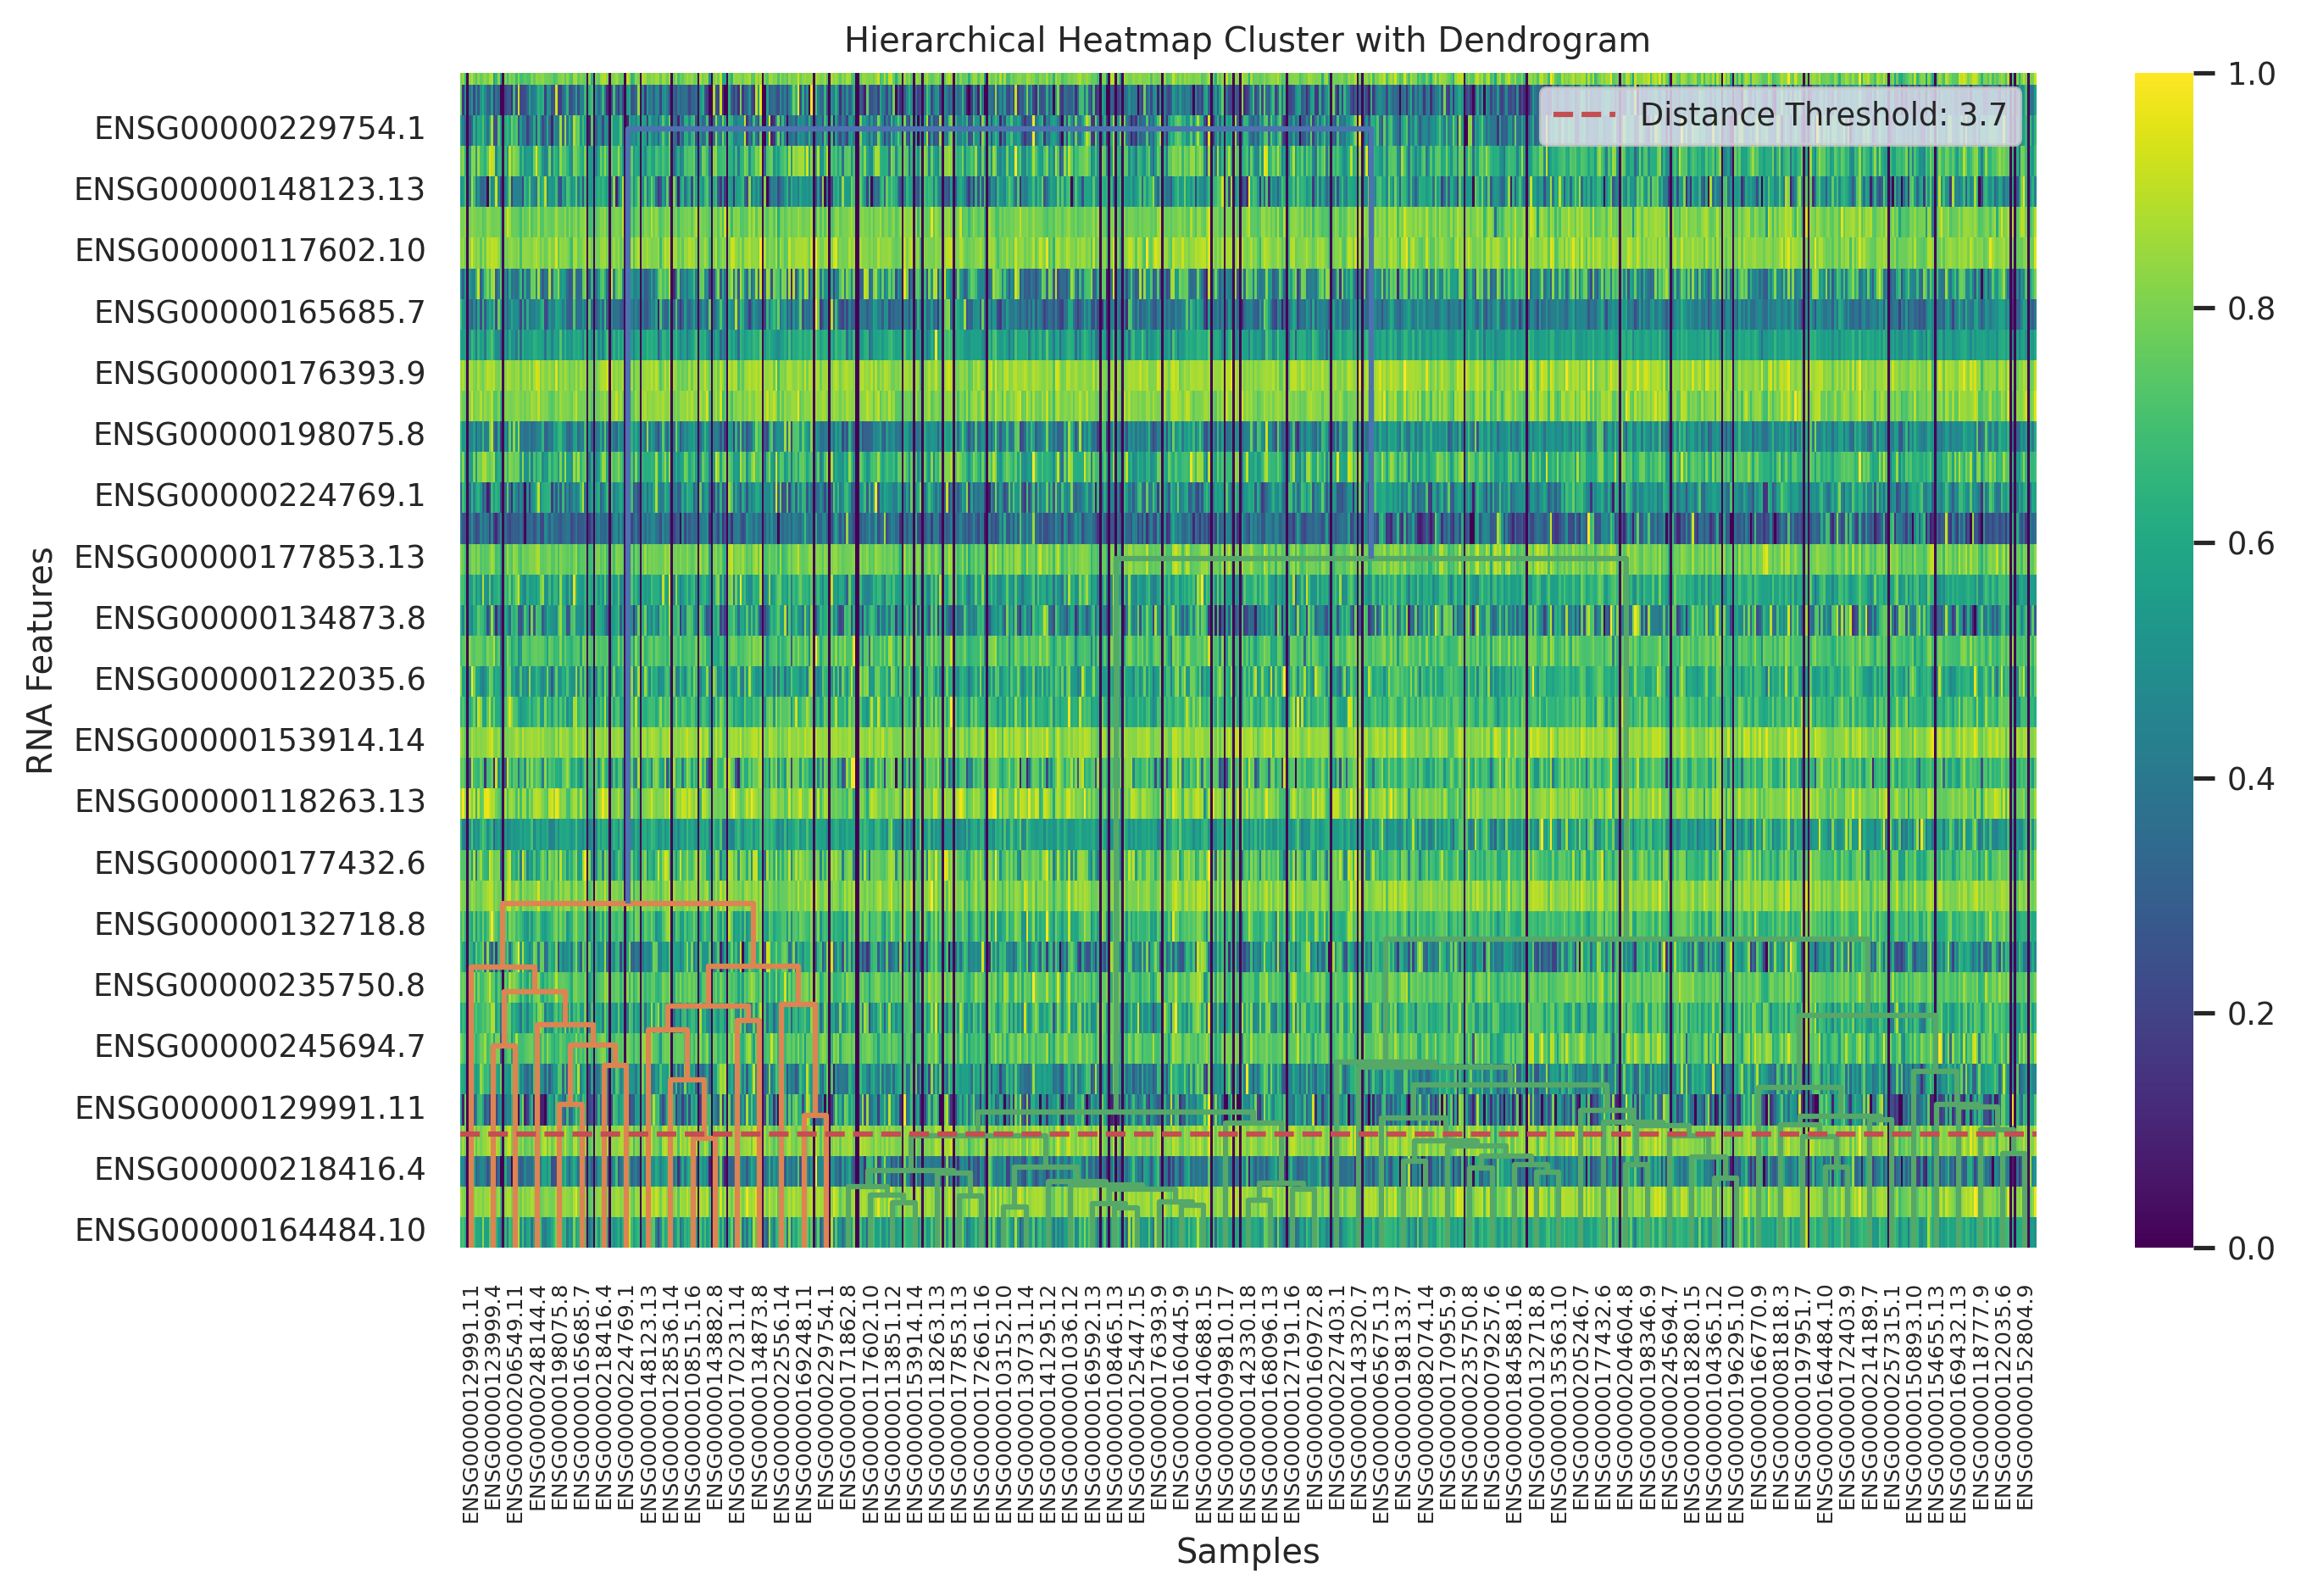The width and height of the screenshot is (2301, 1596).
Task: Select row label ENSG00000165685.7
Action: pyautogui.click(x=259, y=312)
